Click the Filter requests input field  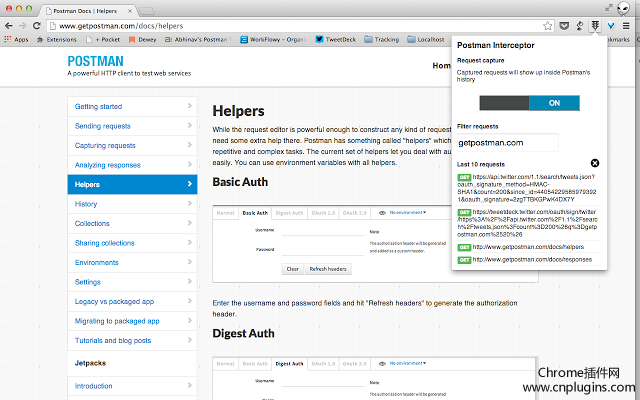tap(507, 143)
